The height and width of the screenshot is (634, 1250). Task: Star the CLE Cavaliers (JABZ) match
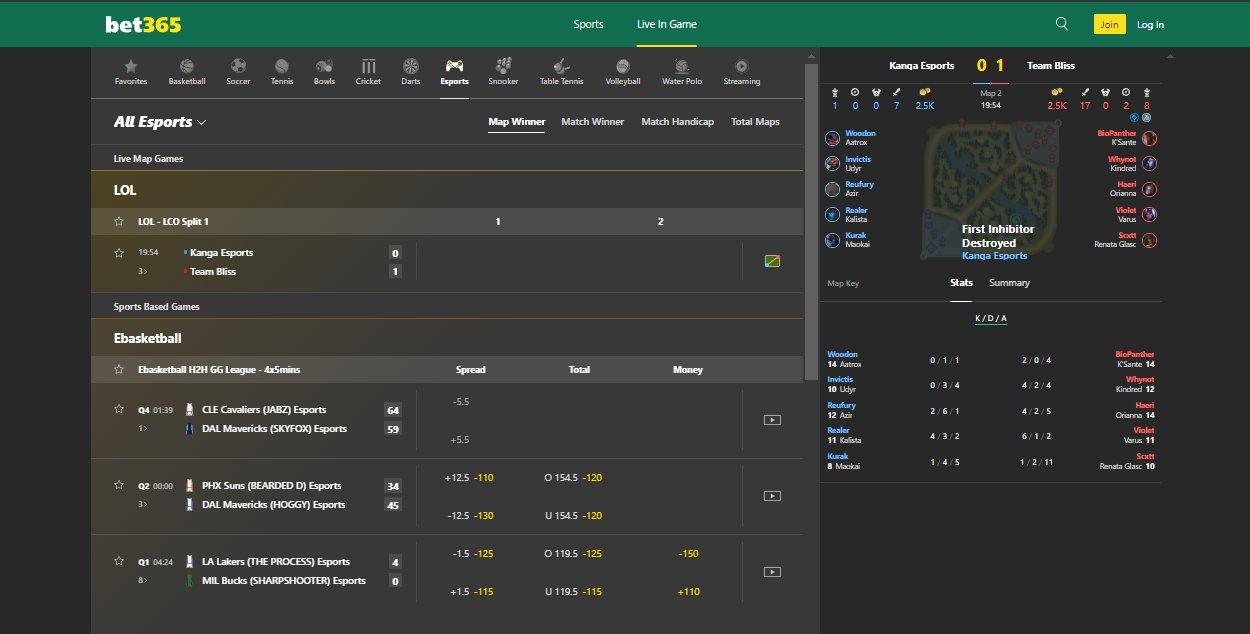119,410
